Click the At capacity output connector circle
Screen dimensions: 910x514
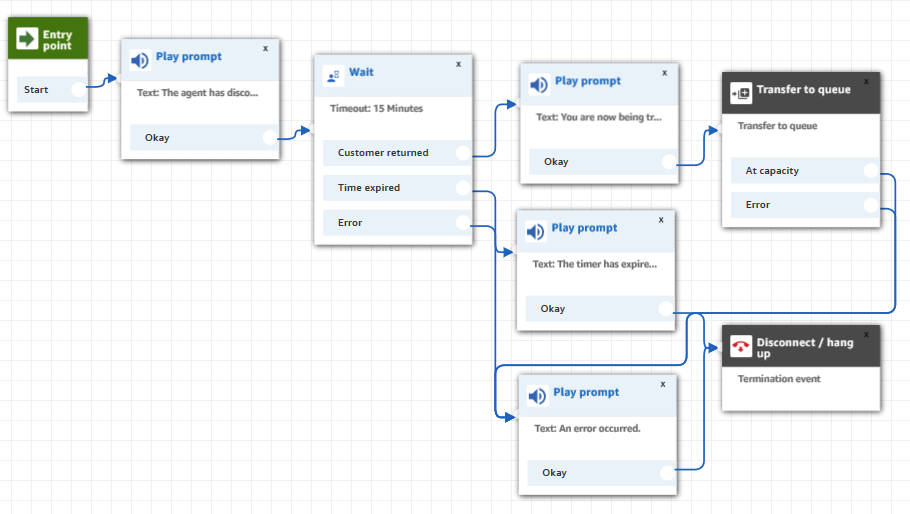[870, 171]
